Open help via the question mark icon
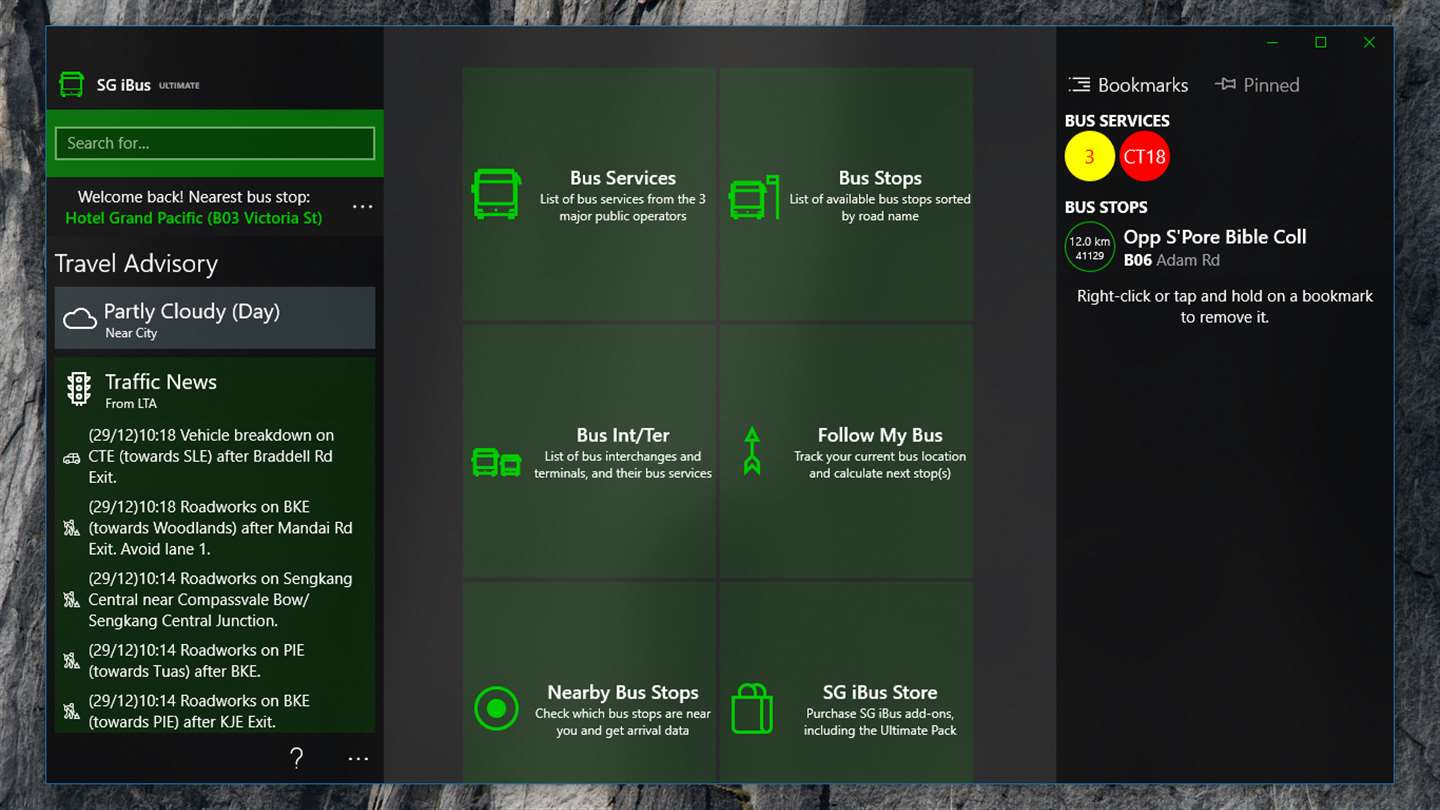The width and height of the screenshot is (1440, 810). coord(296,758)
